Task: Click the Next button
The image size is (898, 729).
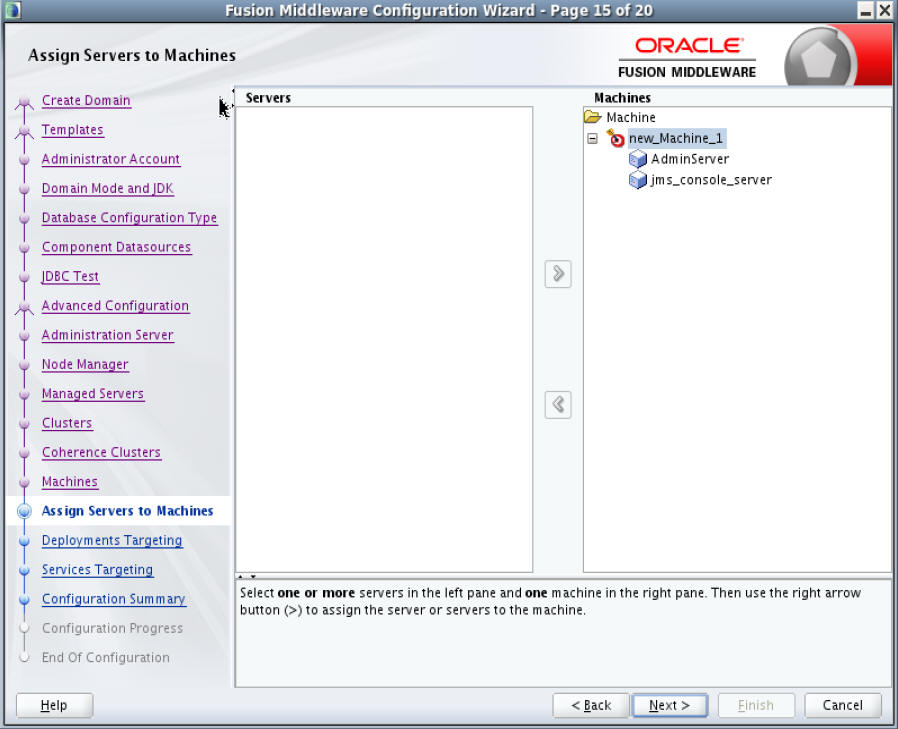Action: point(669,706)
